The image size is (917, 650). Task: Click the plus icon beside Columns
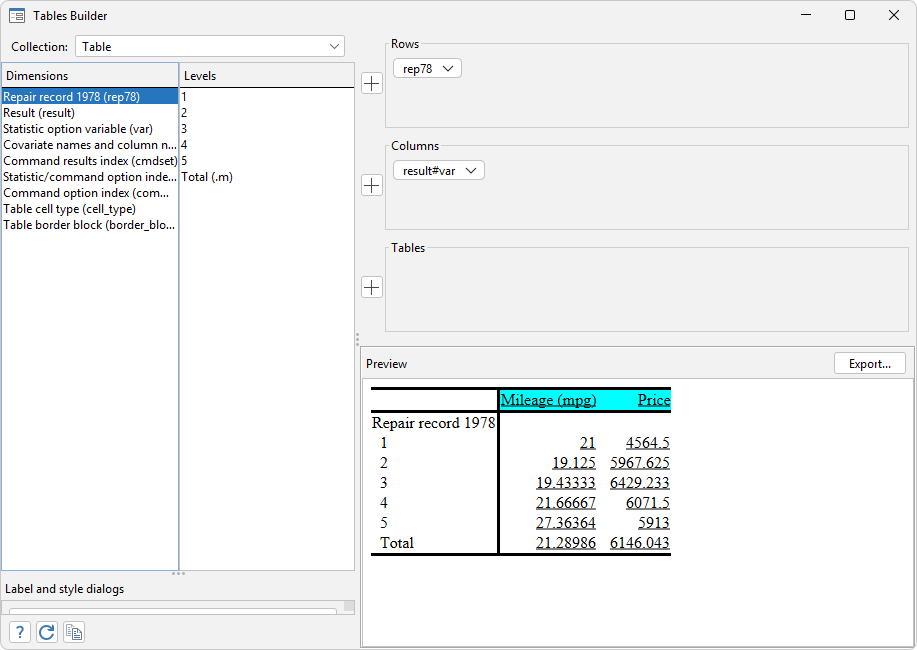tap(371, 185)
